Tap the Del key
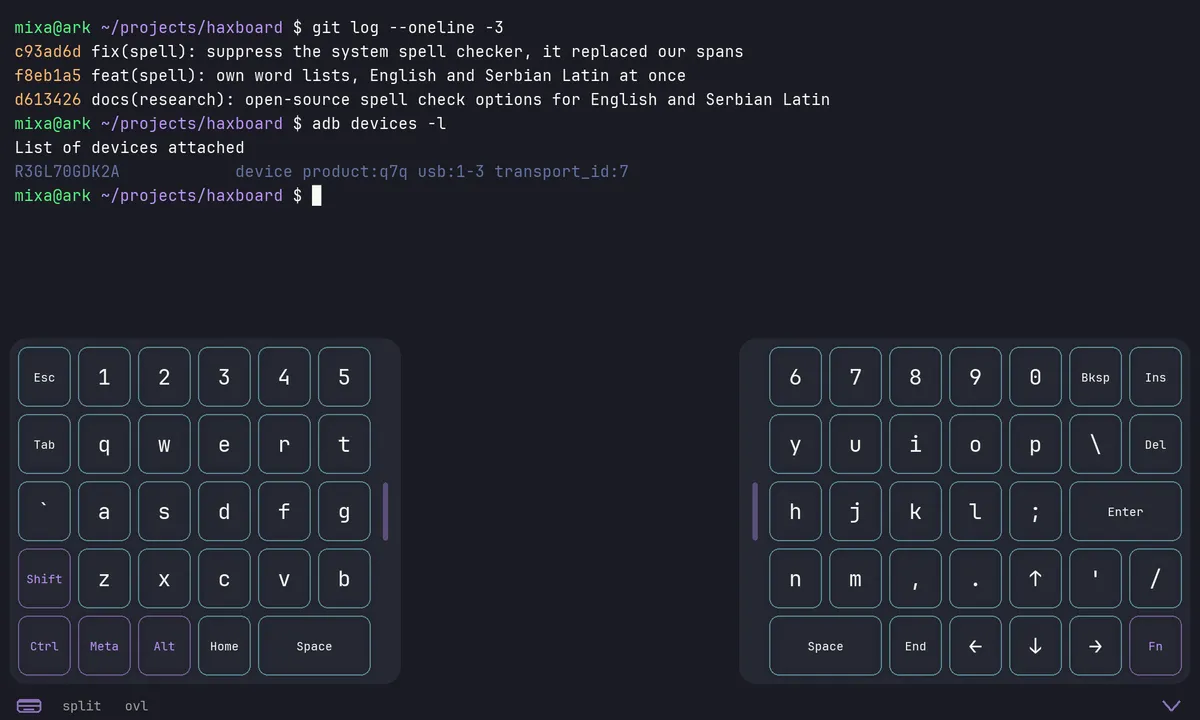1200x720 pixels. tap(1155, 444)
